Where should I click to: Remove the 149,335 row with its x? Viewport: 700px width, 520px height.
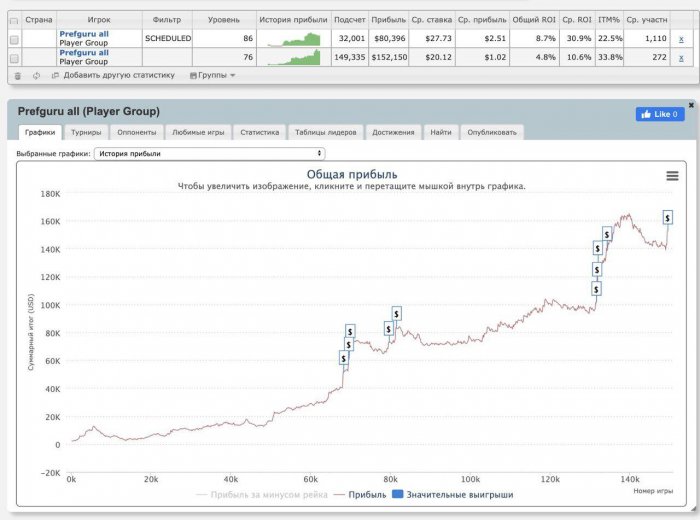point(681,58)
